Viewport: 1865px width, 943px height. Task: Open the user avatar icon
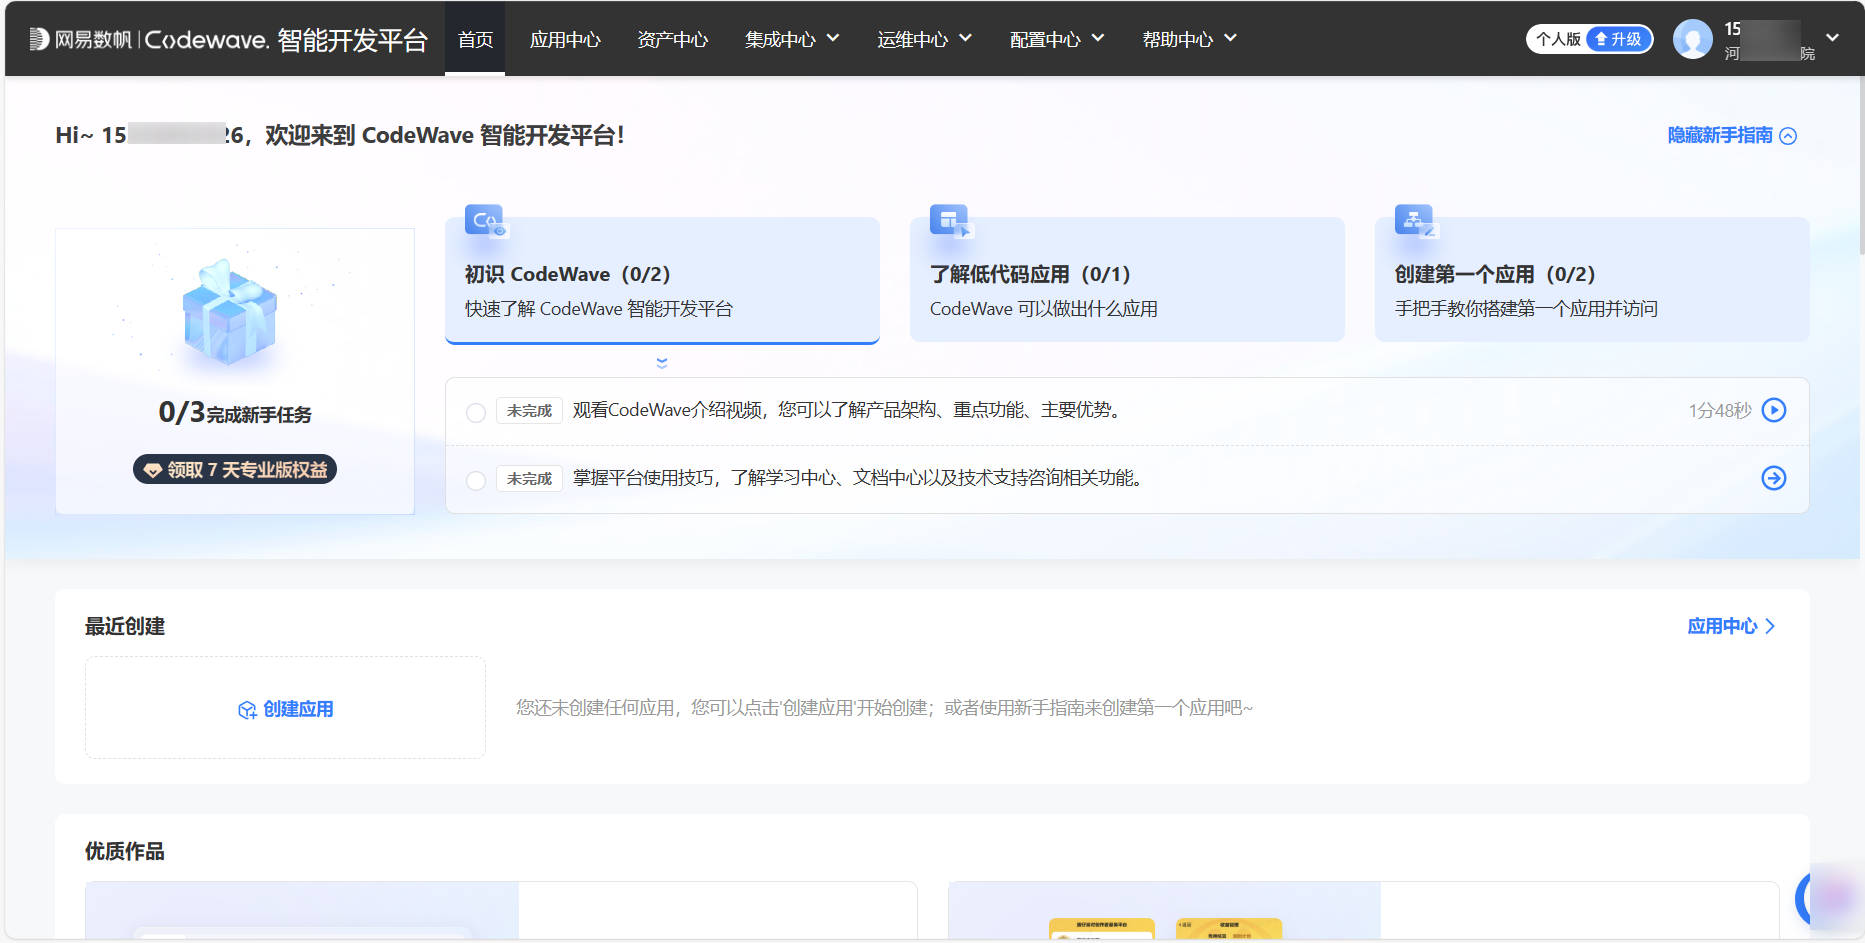(1692, 39)
